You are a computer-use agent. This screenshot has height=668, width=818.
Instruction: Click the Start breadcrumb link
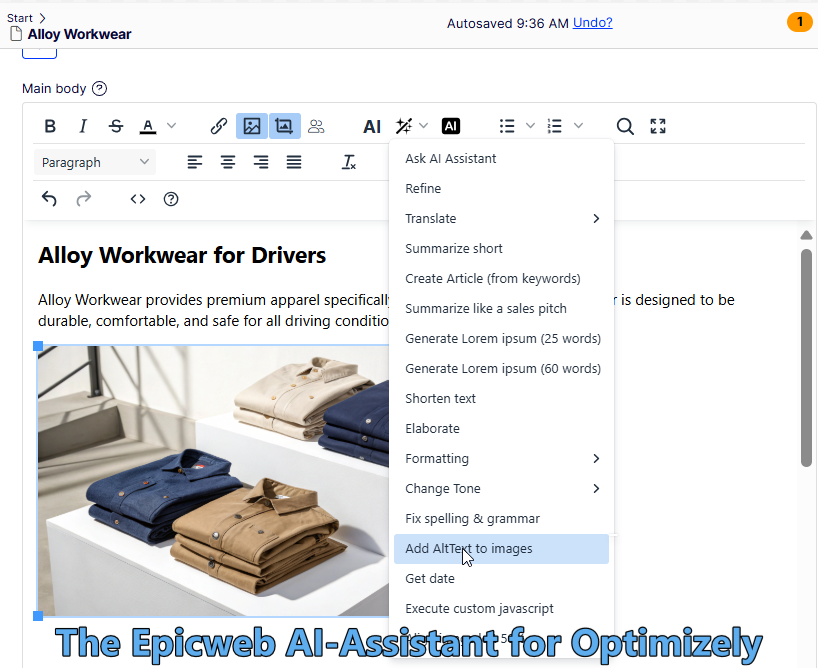20,18
